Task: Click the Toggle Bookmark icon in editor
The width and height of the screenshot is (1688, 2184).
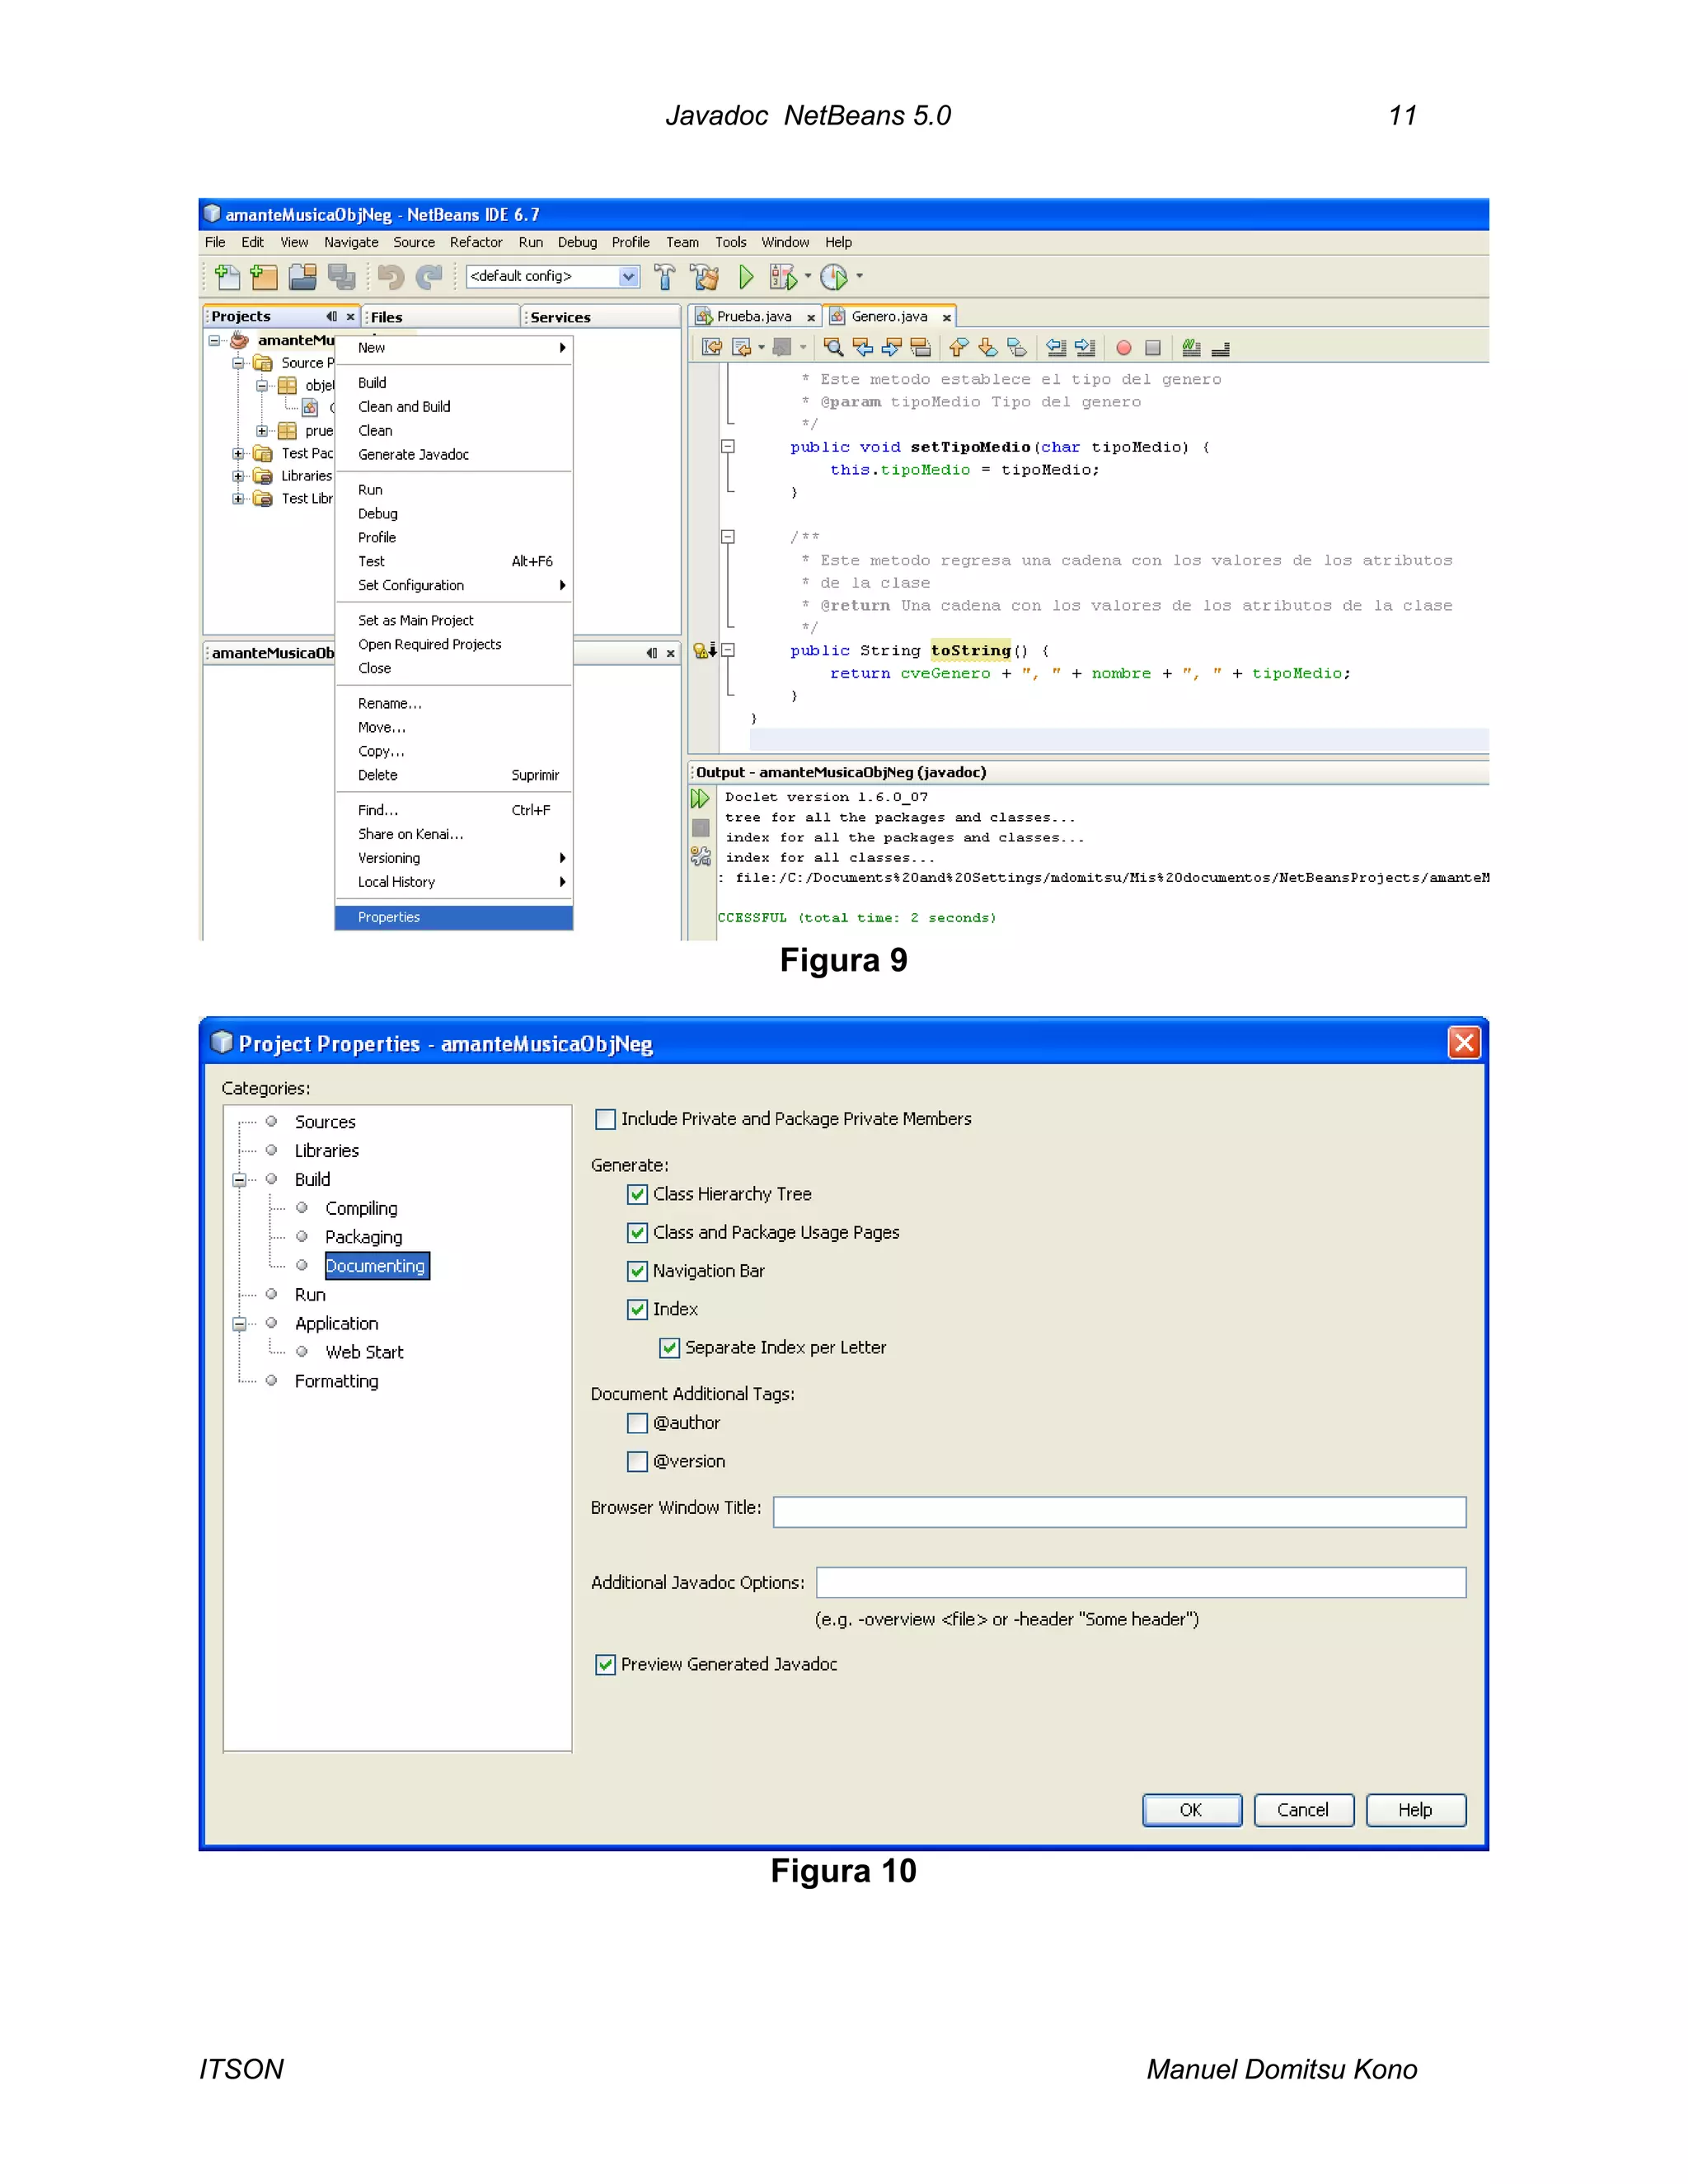Action: (1017, 348)
